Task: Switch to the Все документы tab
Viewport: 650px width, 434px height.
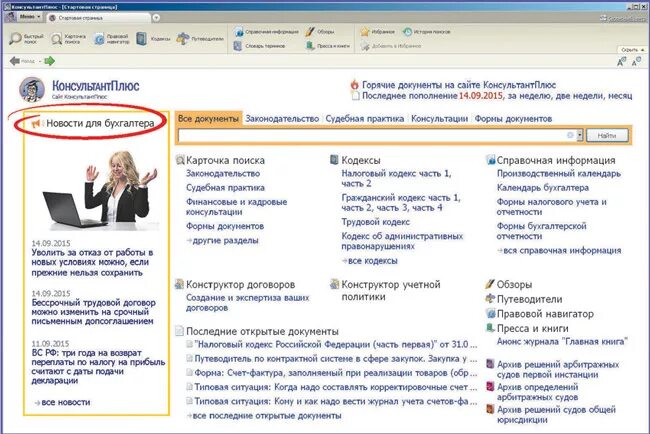Action: [x=208, y=119]
